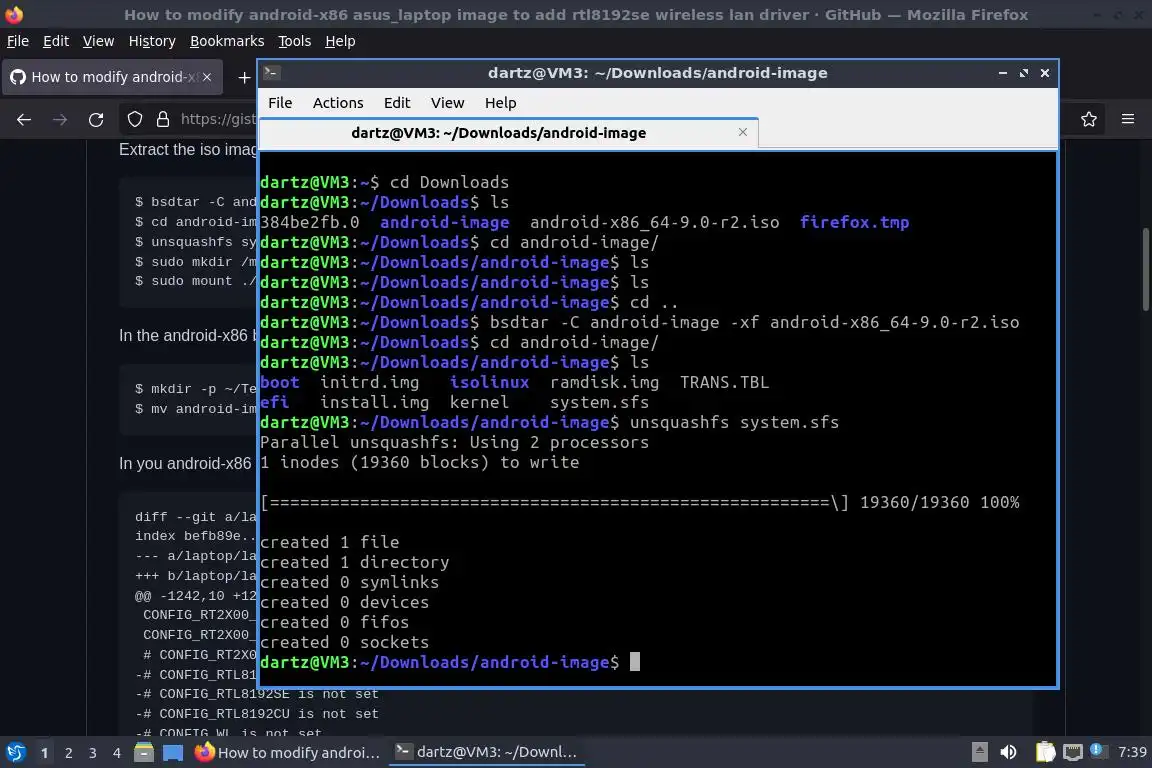Click 'isolinux' directory name in terminal

click(x=489, y=382)
